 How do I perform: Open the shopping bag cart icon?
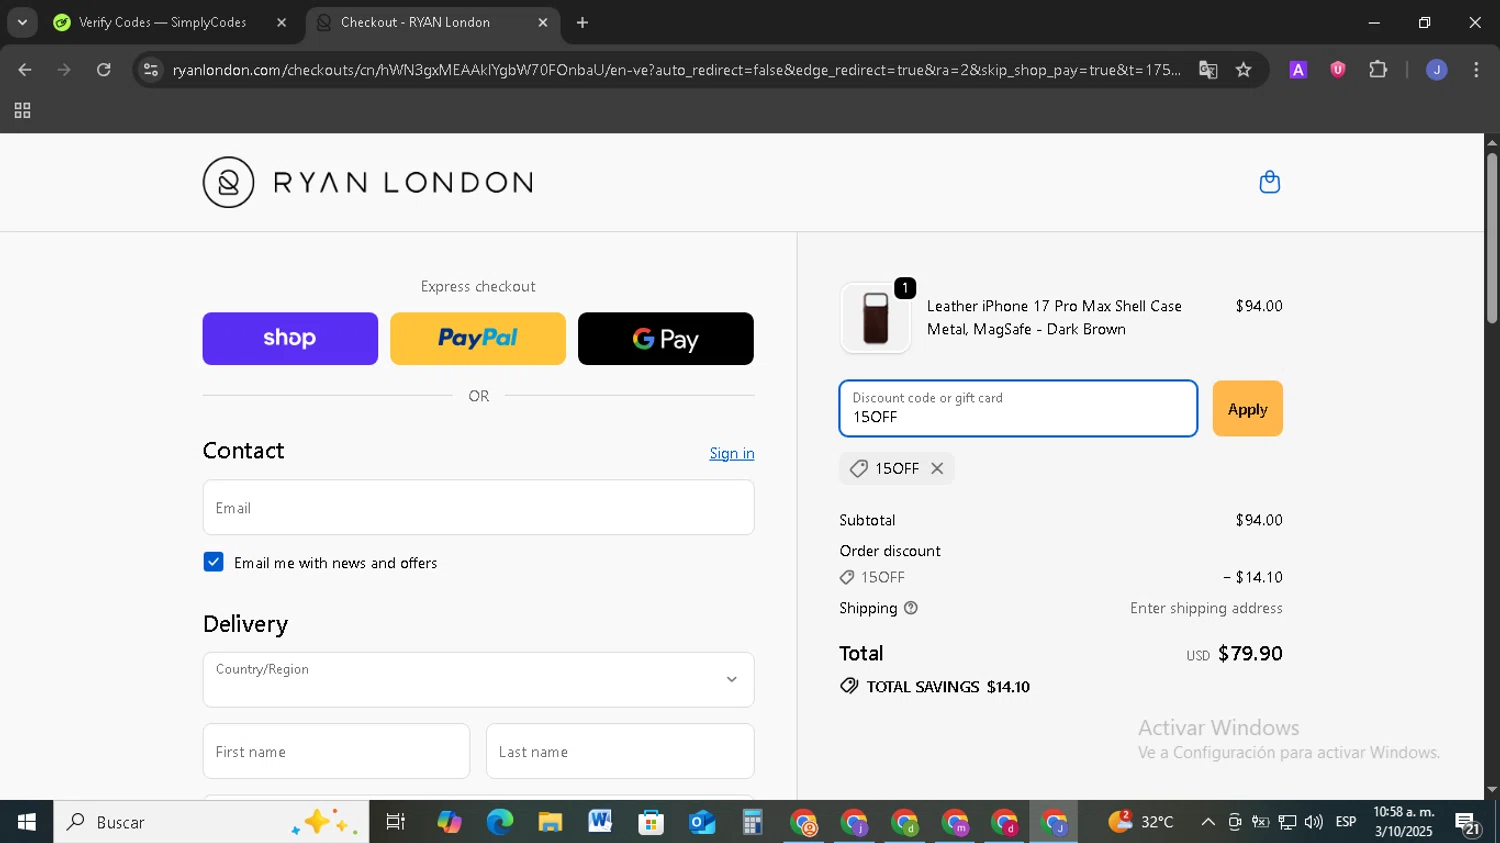[x=1269, y=182]
